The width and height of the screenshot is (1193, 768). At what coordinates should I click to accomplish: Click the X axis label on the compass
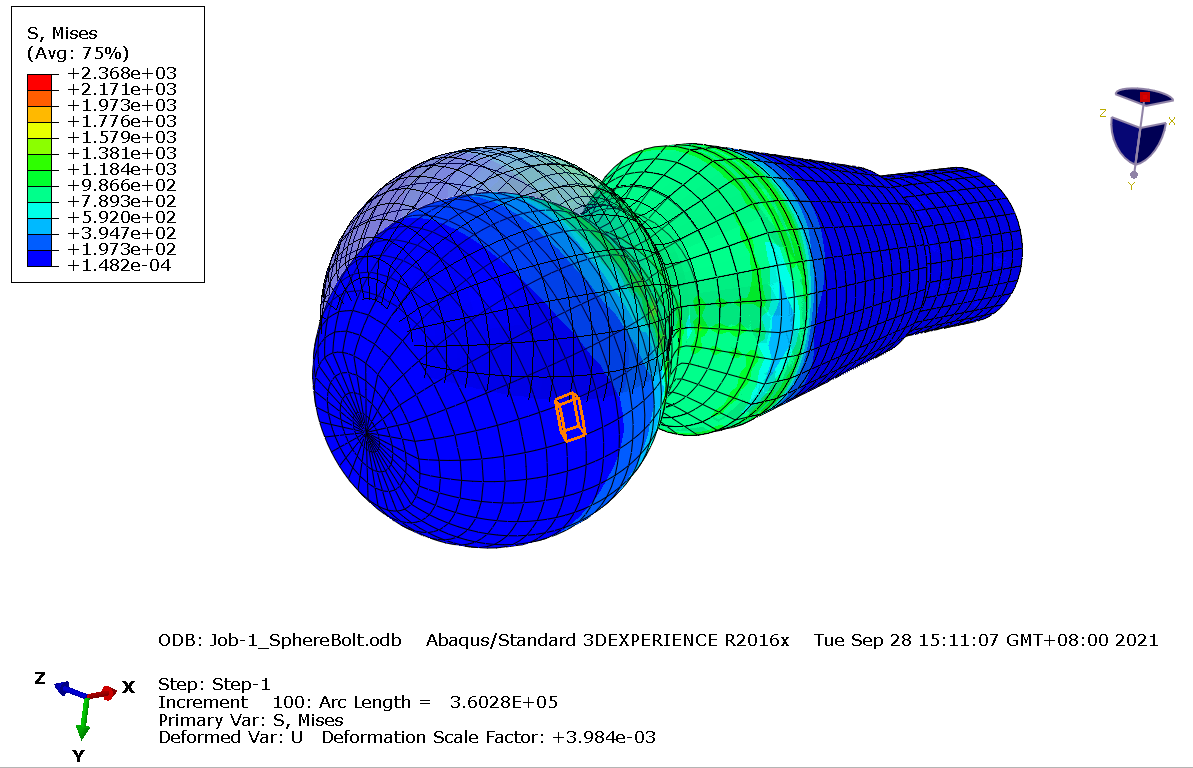[x=1172, y=120]
